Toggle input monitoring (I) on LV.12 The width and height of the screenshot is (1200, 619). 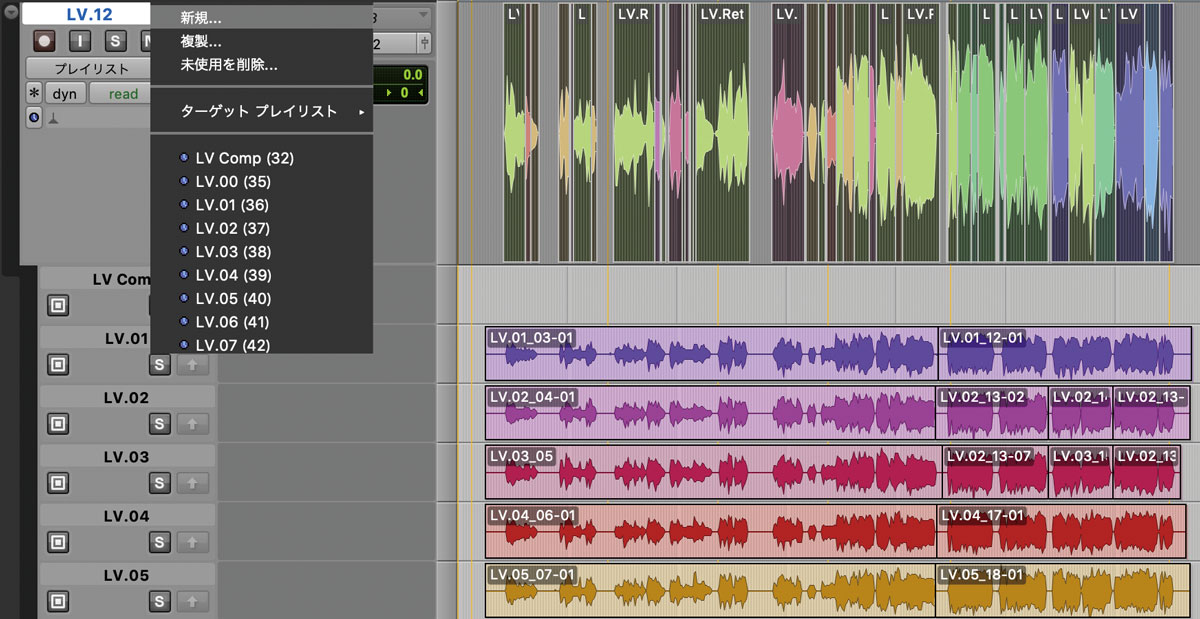click(81, 42)
